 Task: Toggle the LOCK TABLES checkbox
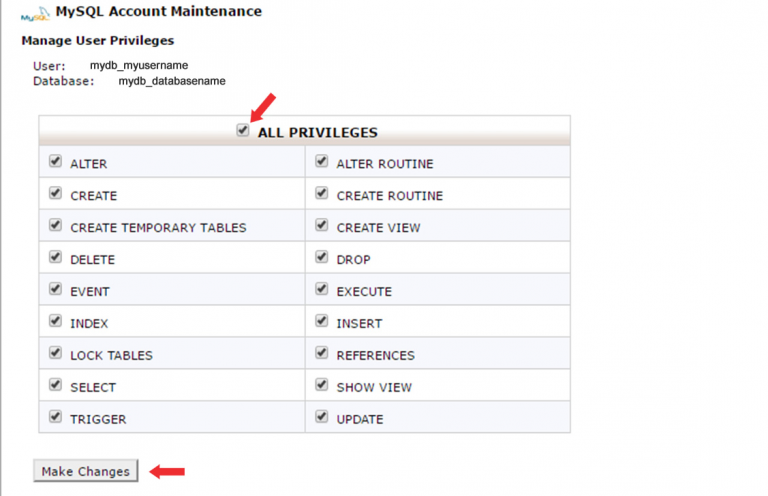[54, 354]
